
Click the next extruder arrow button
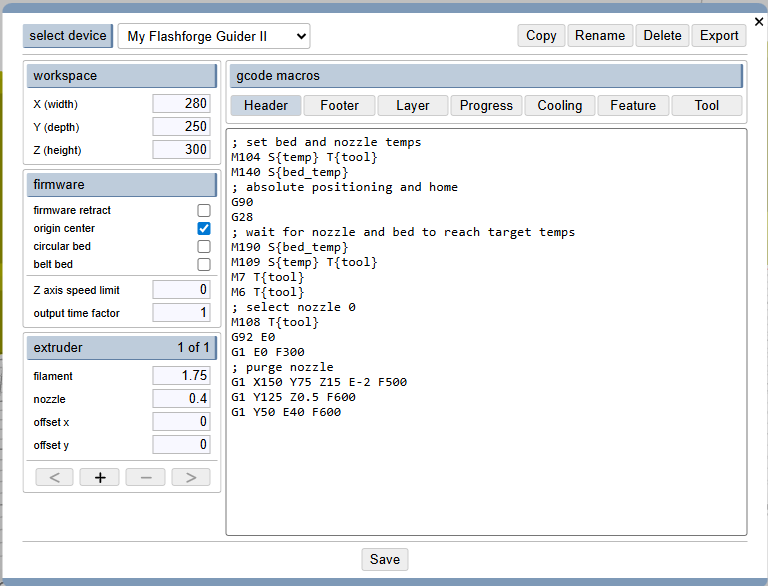click(x=190, y=477)
